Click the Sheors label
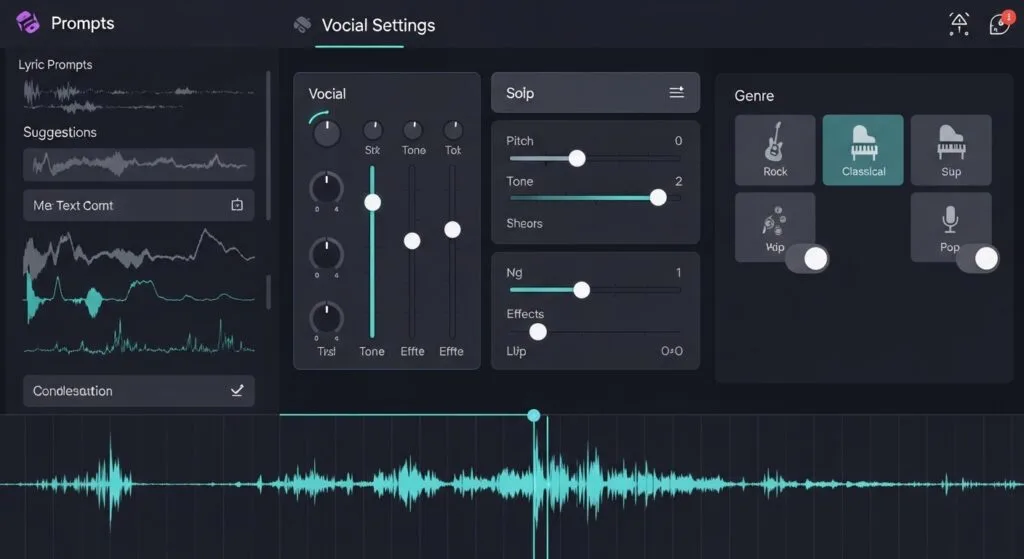Image resolution: width=1024 pixels, height=559 pixels. [524, 223]
